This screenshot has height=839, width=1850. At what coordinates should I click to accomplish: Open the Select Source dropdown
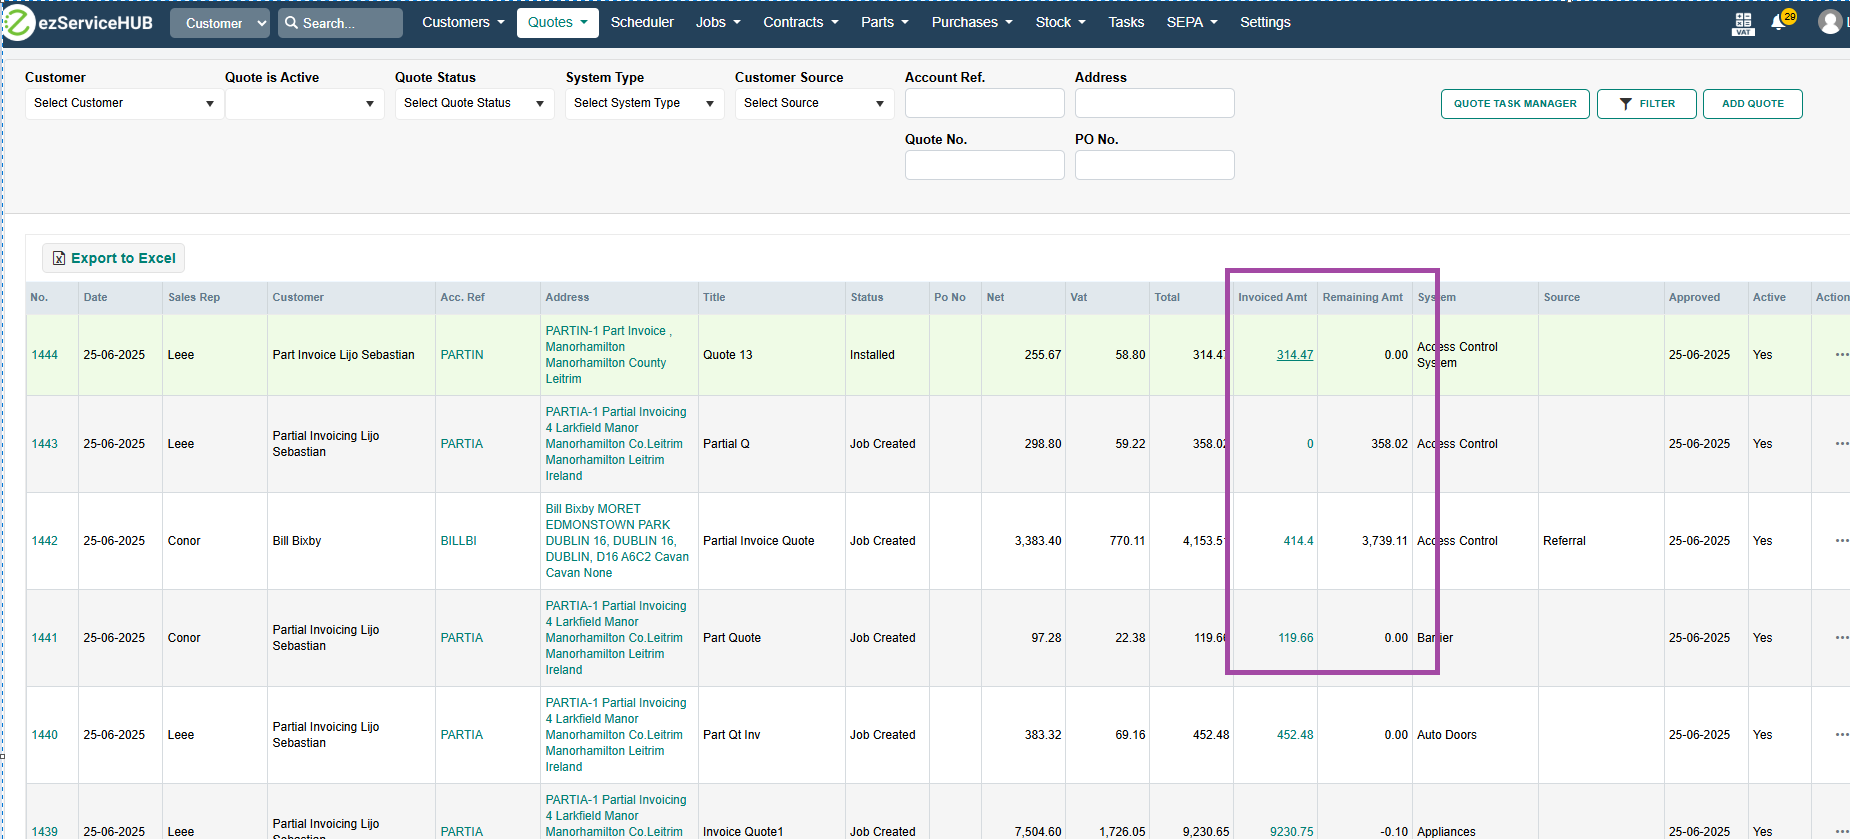814,103
